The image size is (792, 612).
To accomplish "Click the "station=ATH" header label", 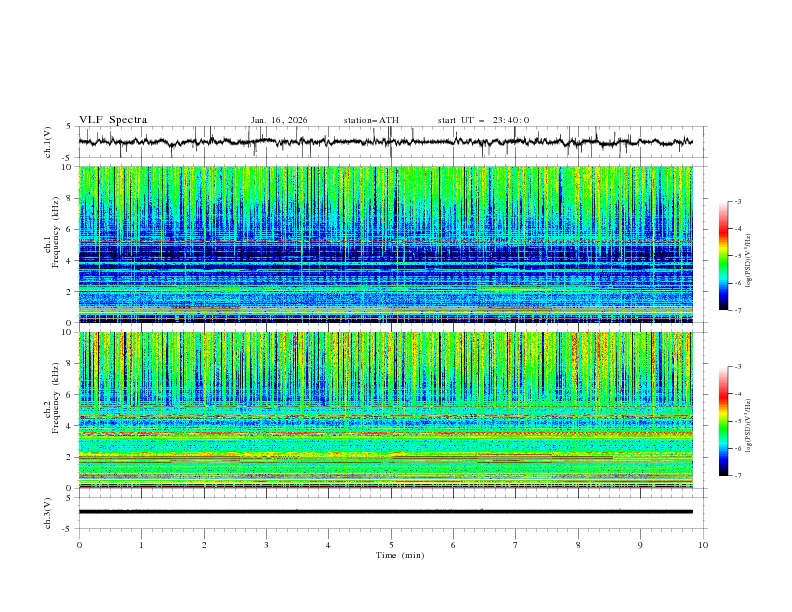I will (371, 120).
